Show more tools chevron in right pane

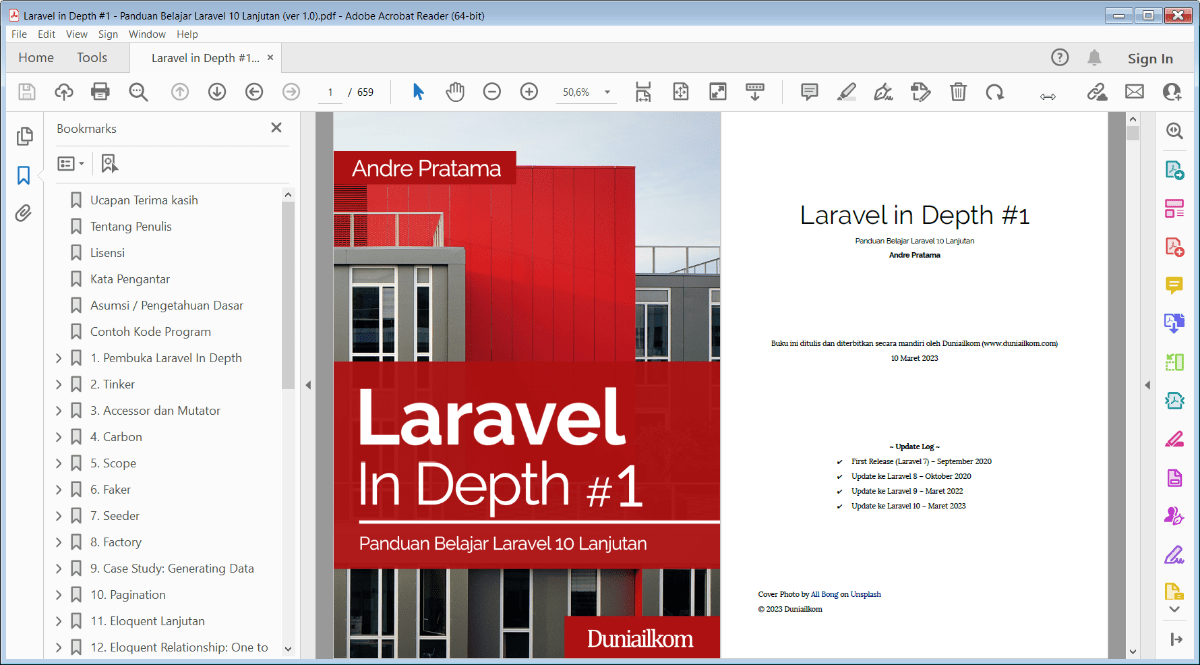point(1174,609)
